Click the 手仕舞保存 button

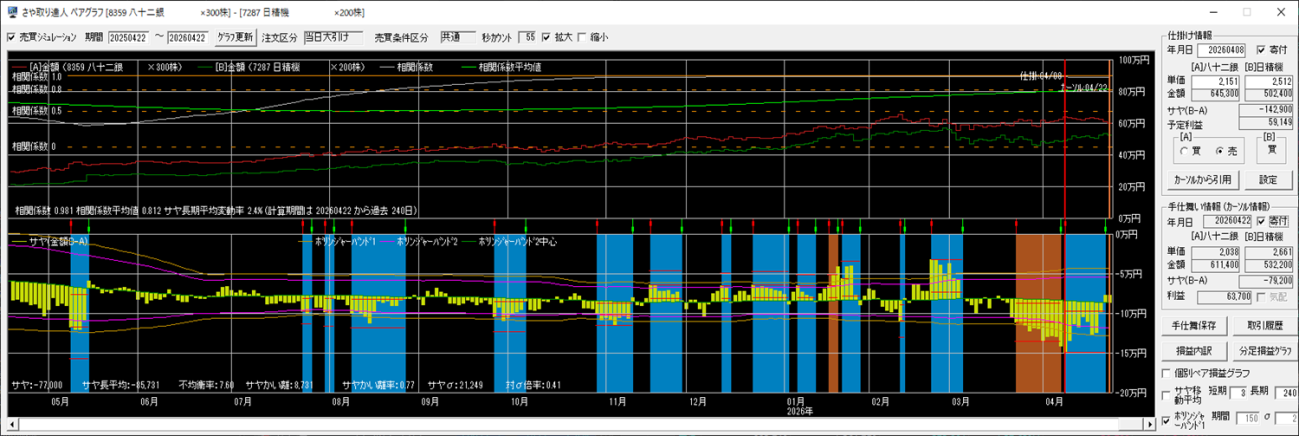tap(1193, 327)
